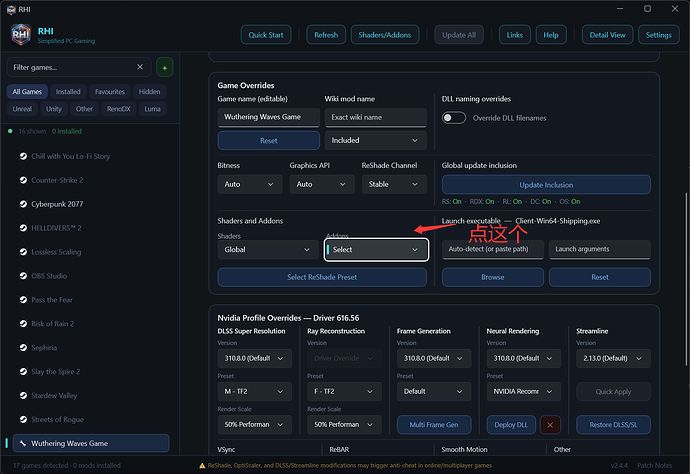Click the Browse executable button
This screenshot has height=474, width=690.
tap(493, 277)
